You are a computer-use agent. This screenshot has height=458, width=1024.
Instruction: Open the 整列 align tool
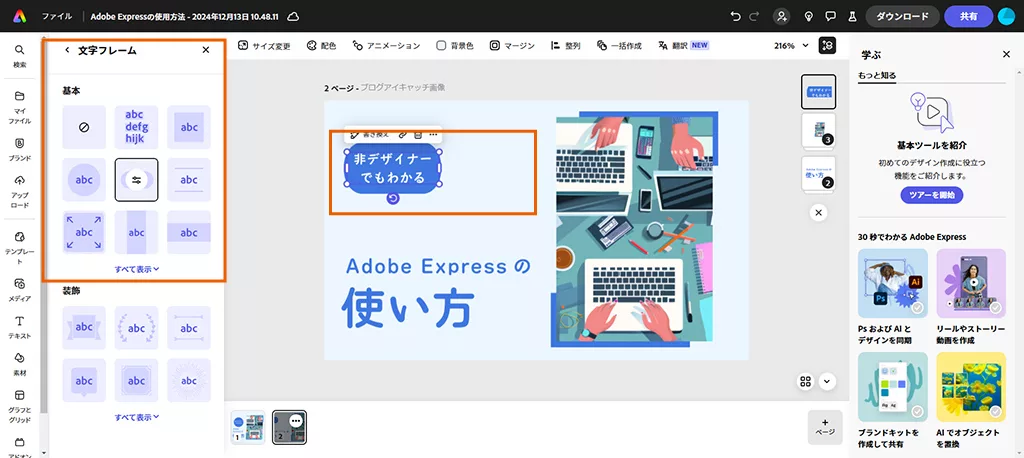(x=565, y=46)
